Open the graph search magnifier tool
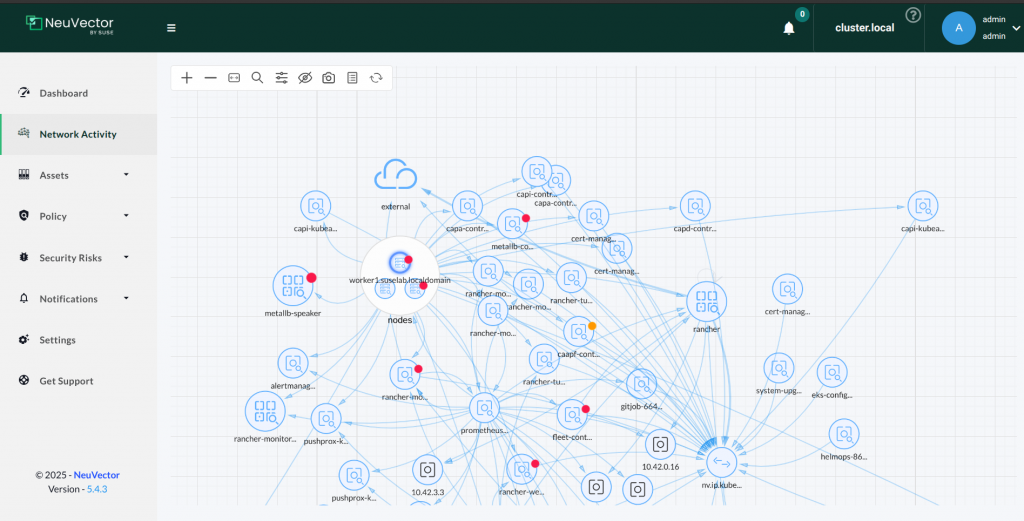1024x521 pixels. point(257,78)
